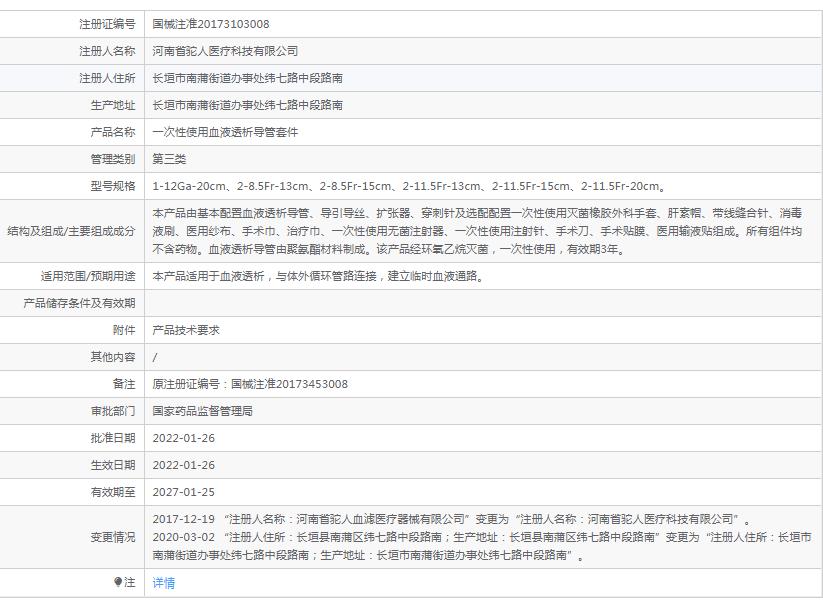Click 产品技术要求 in the 附件 row
The height and width of the screenshot is (602, 823).
tap(186, 330)
